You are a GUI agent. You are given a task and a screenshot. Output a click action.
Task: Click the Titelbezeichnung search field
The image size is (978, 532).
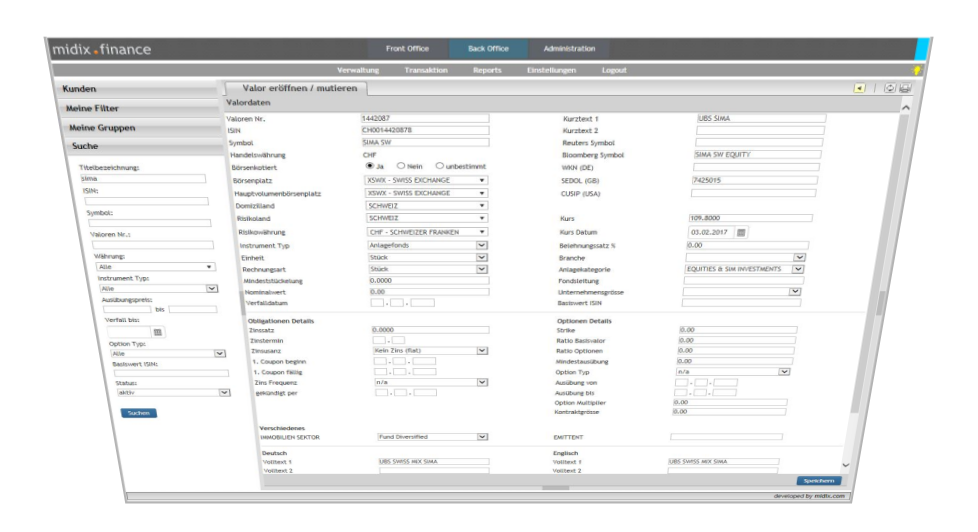pyautogui.click(x=143, y=179)
